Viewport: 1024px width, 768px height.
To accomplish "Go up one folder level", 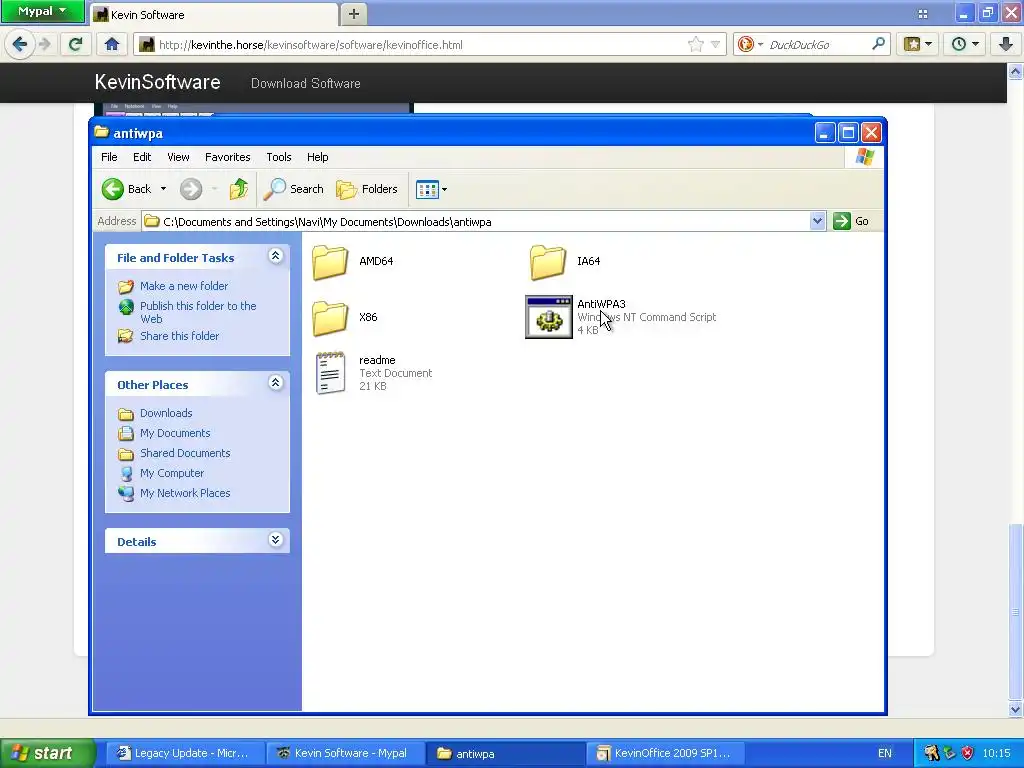I will tap(238, 189).
